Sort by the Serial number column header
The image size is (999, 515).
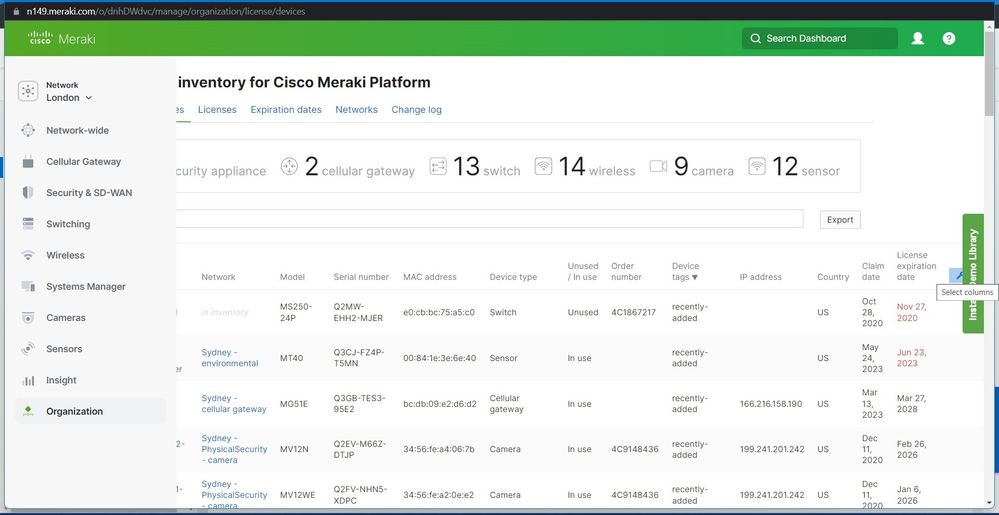tap(361, 277)
